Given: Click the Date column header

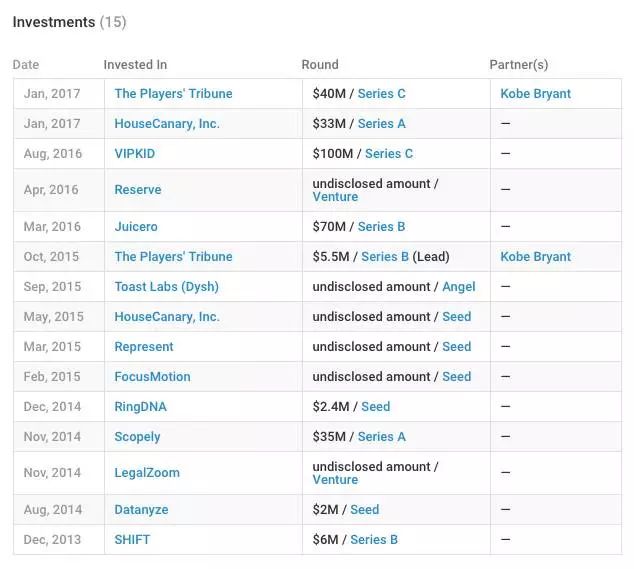Looking at the screenshot, I should pos(26,65).
